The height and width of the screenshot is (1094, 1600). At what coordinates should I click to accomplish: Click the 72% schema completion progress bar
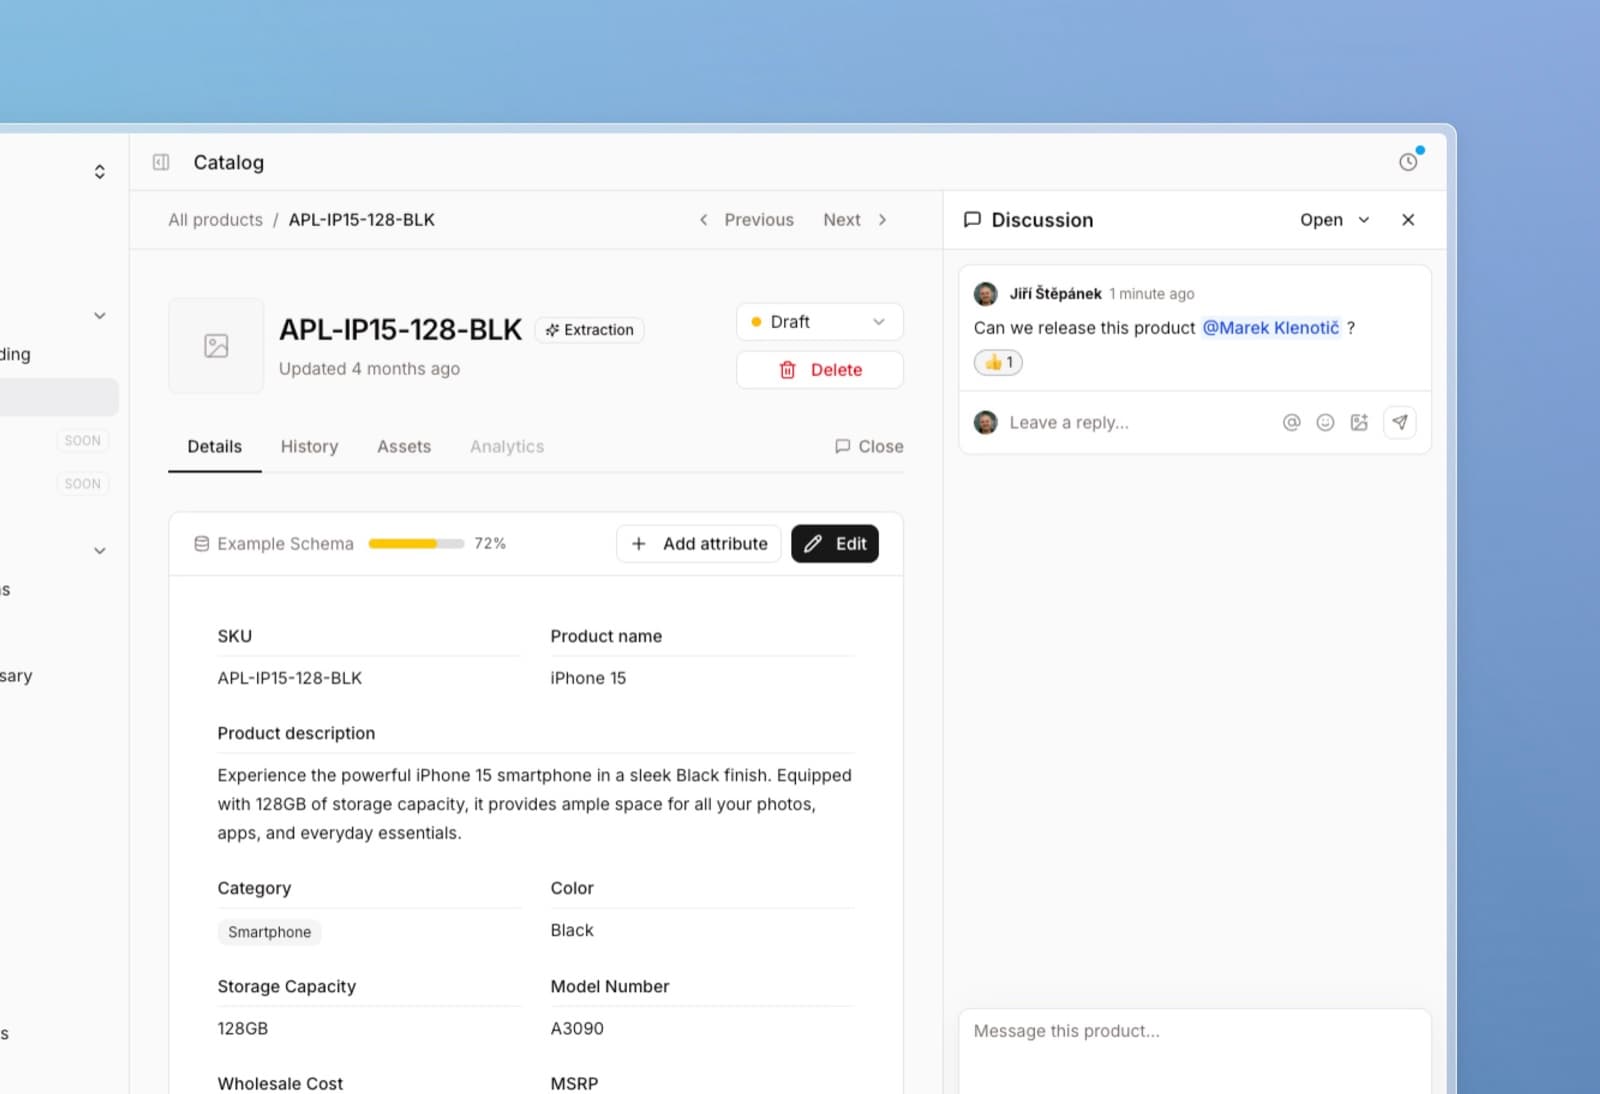click(416, 544)
